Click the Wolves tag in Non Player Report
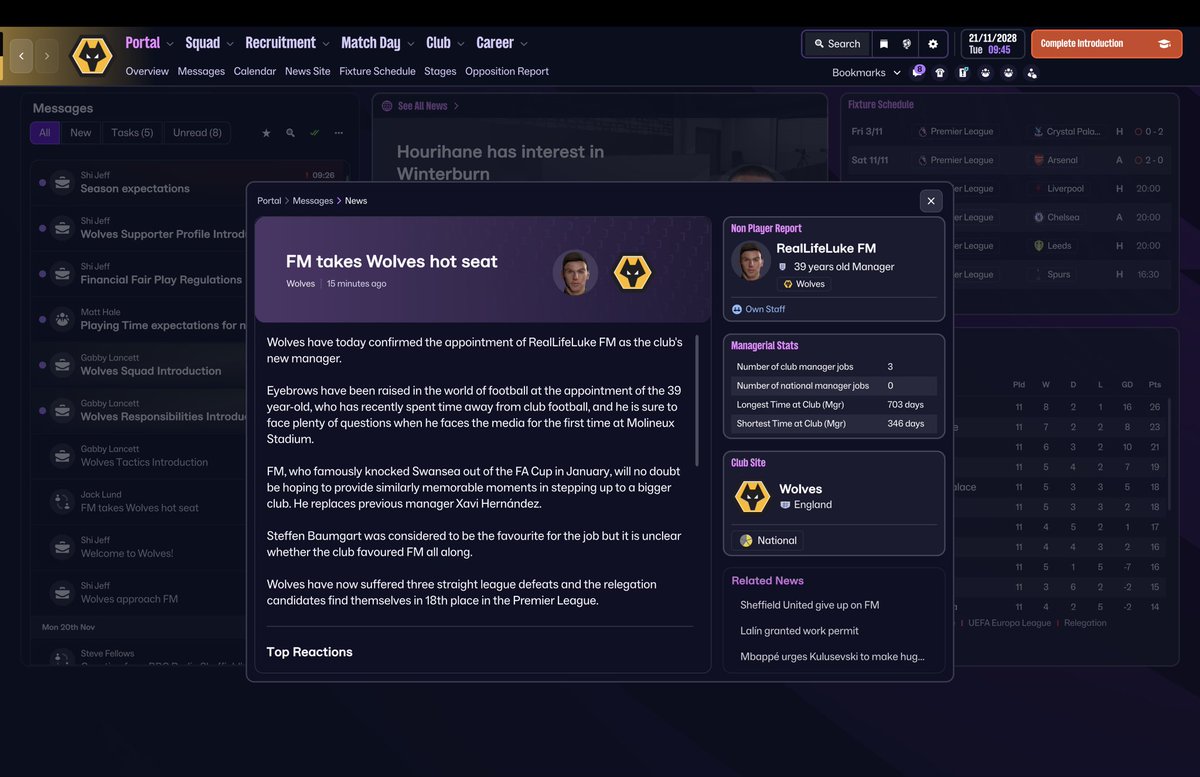 click(x=804, y=284)
